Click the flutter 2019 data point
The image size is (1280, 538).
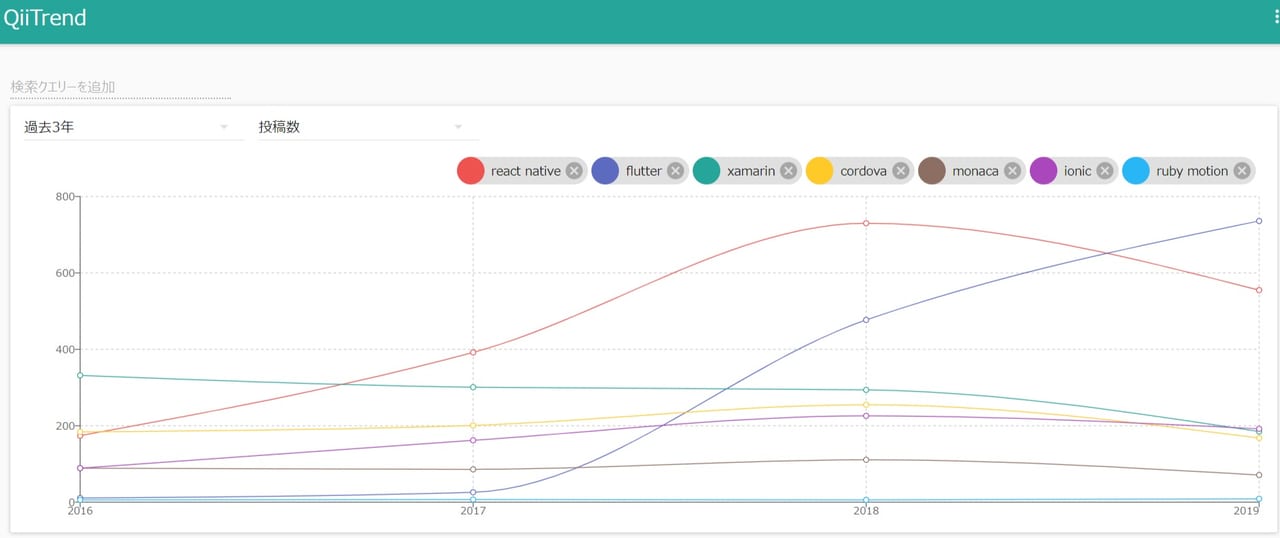(x=1259, y=221)
